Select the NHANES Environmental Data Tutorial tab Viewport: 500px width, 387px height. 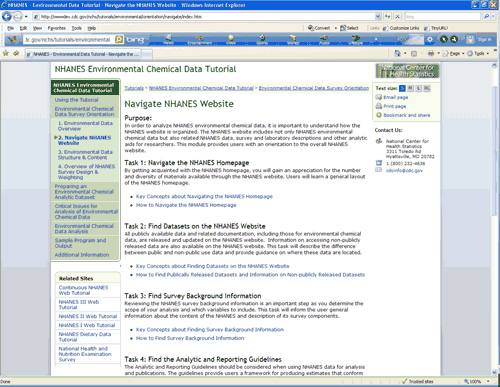coord(83,54)
